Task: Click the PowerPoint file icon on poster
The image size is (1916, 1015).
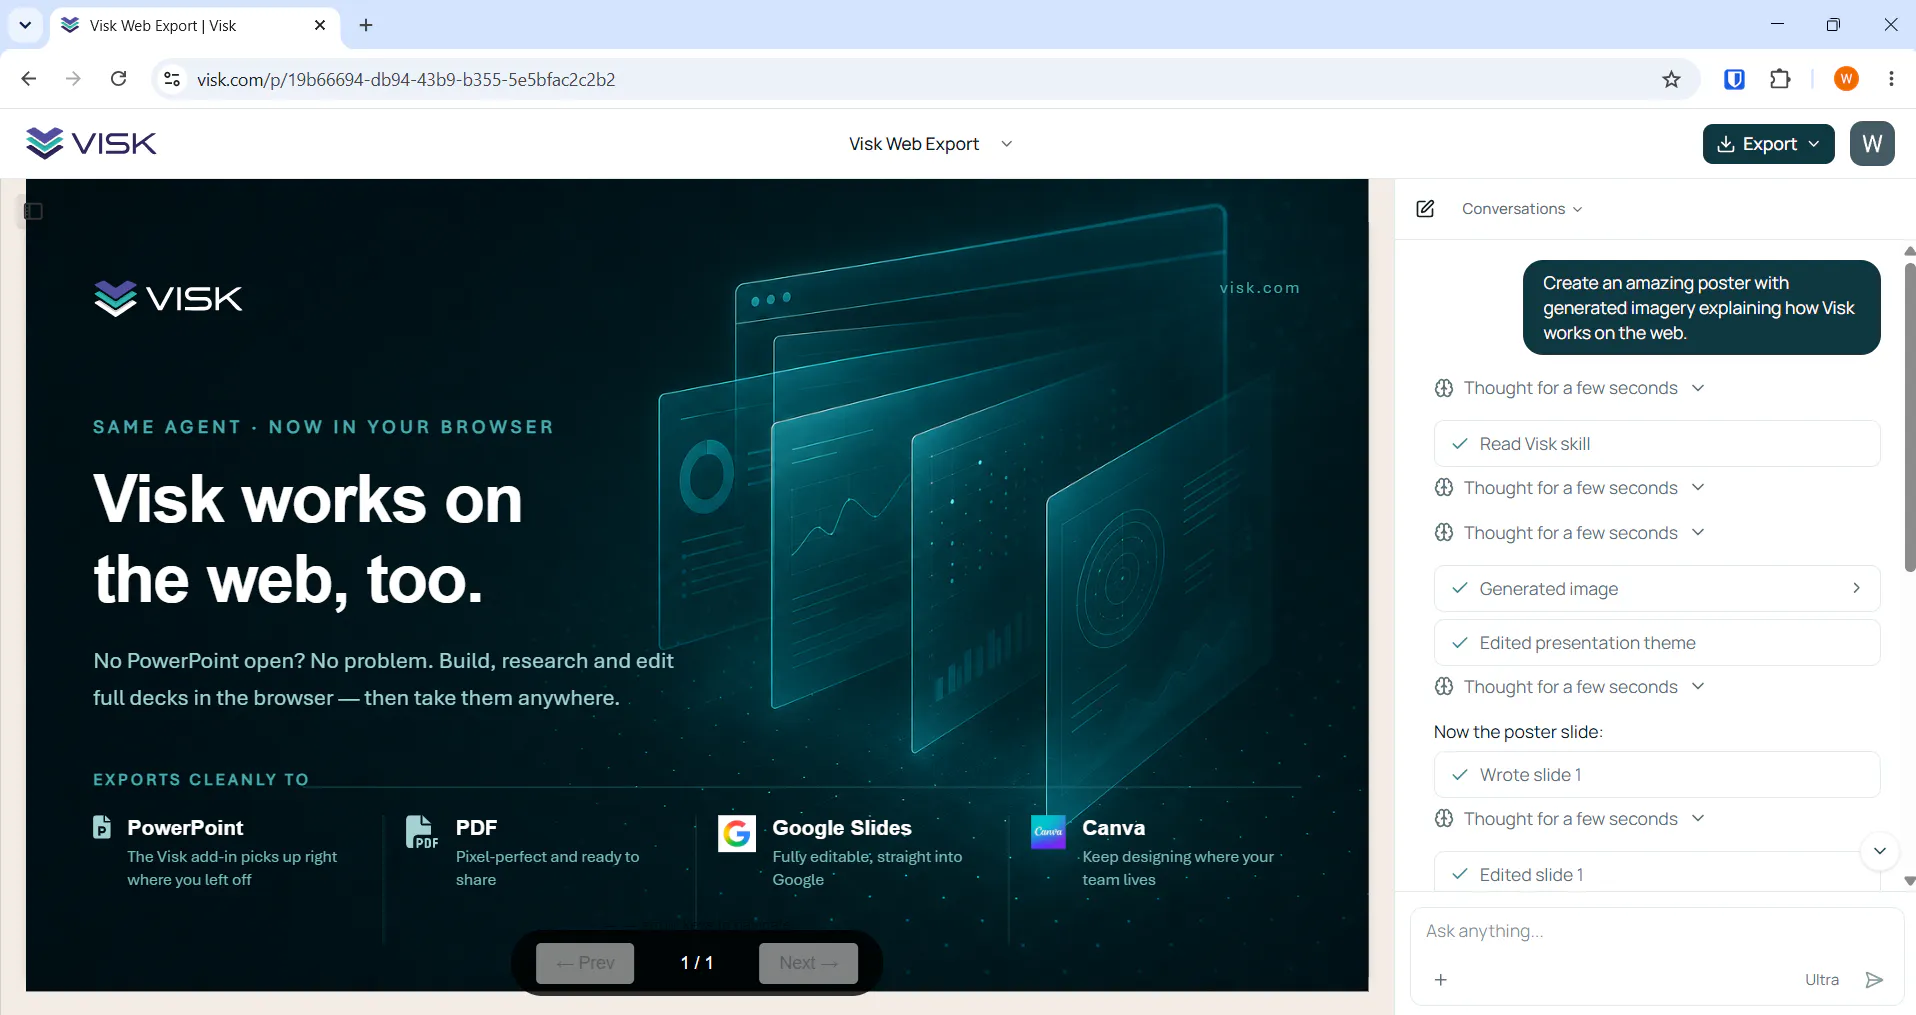Action: (x=102, y=827)
